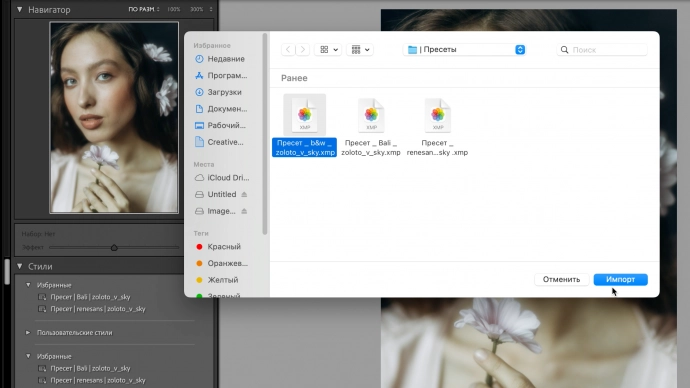
Task: Open the Untitled volume in the sidebar
Action: 216,194
